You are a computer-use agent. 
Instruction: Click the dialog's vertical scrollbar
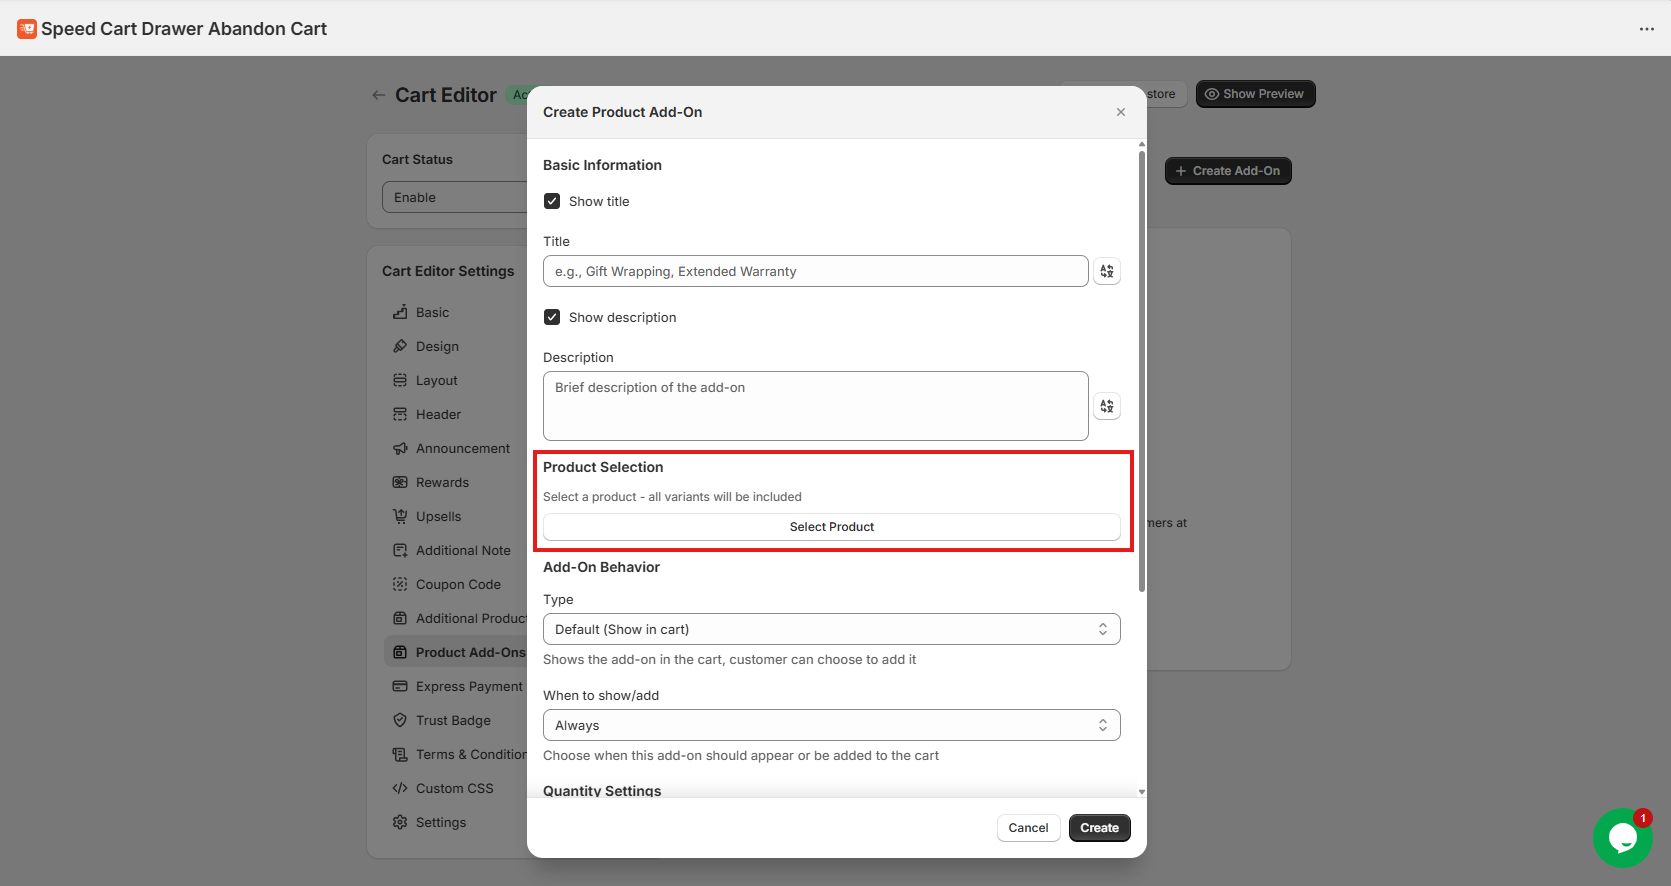pos(1142,370)
